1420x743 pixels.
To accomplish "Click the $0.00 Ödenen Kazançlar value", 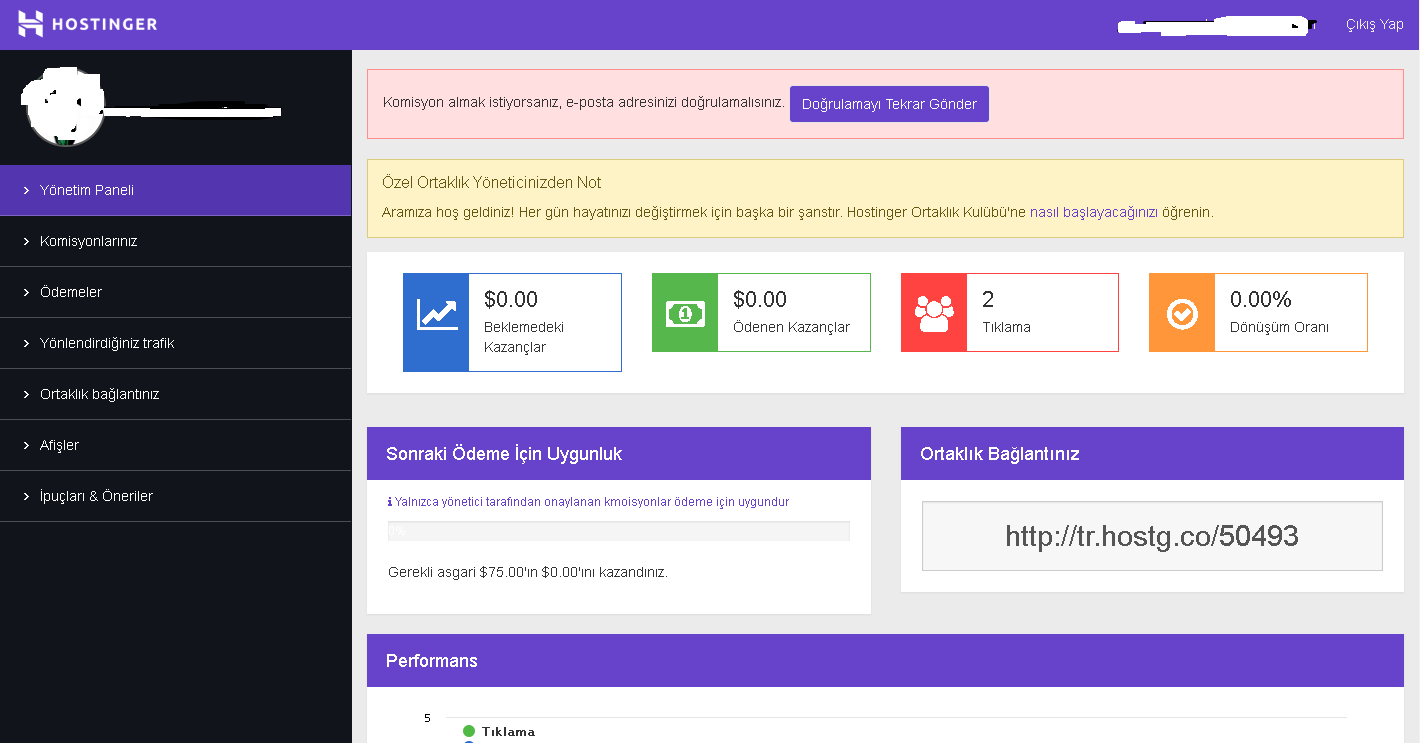I will point(760,299).
